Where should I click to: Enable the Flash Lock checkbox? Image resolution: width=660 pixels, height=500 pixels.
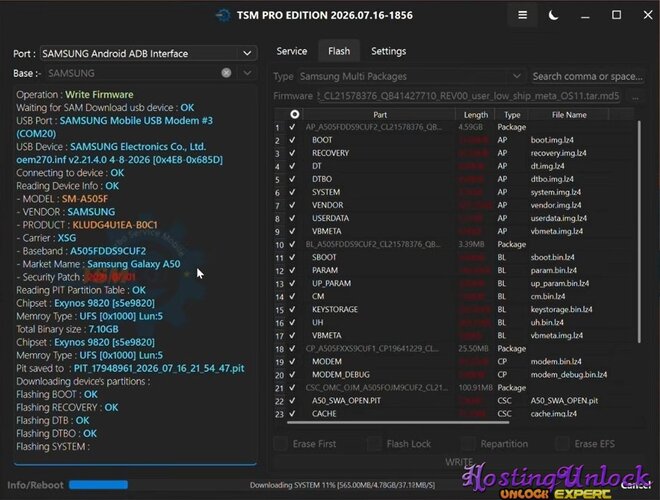click(x=374, y=444)
